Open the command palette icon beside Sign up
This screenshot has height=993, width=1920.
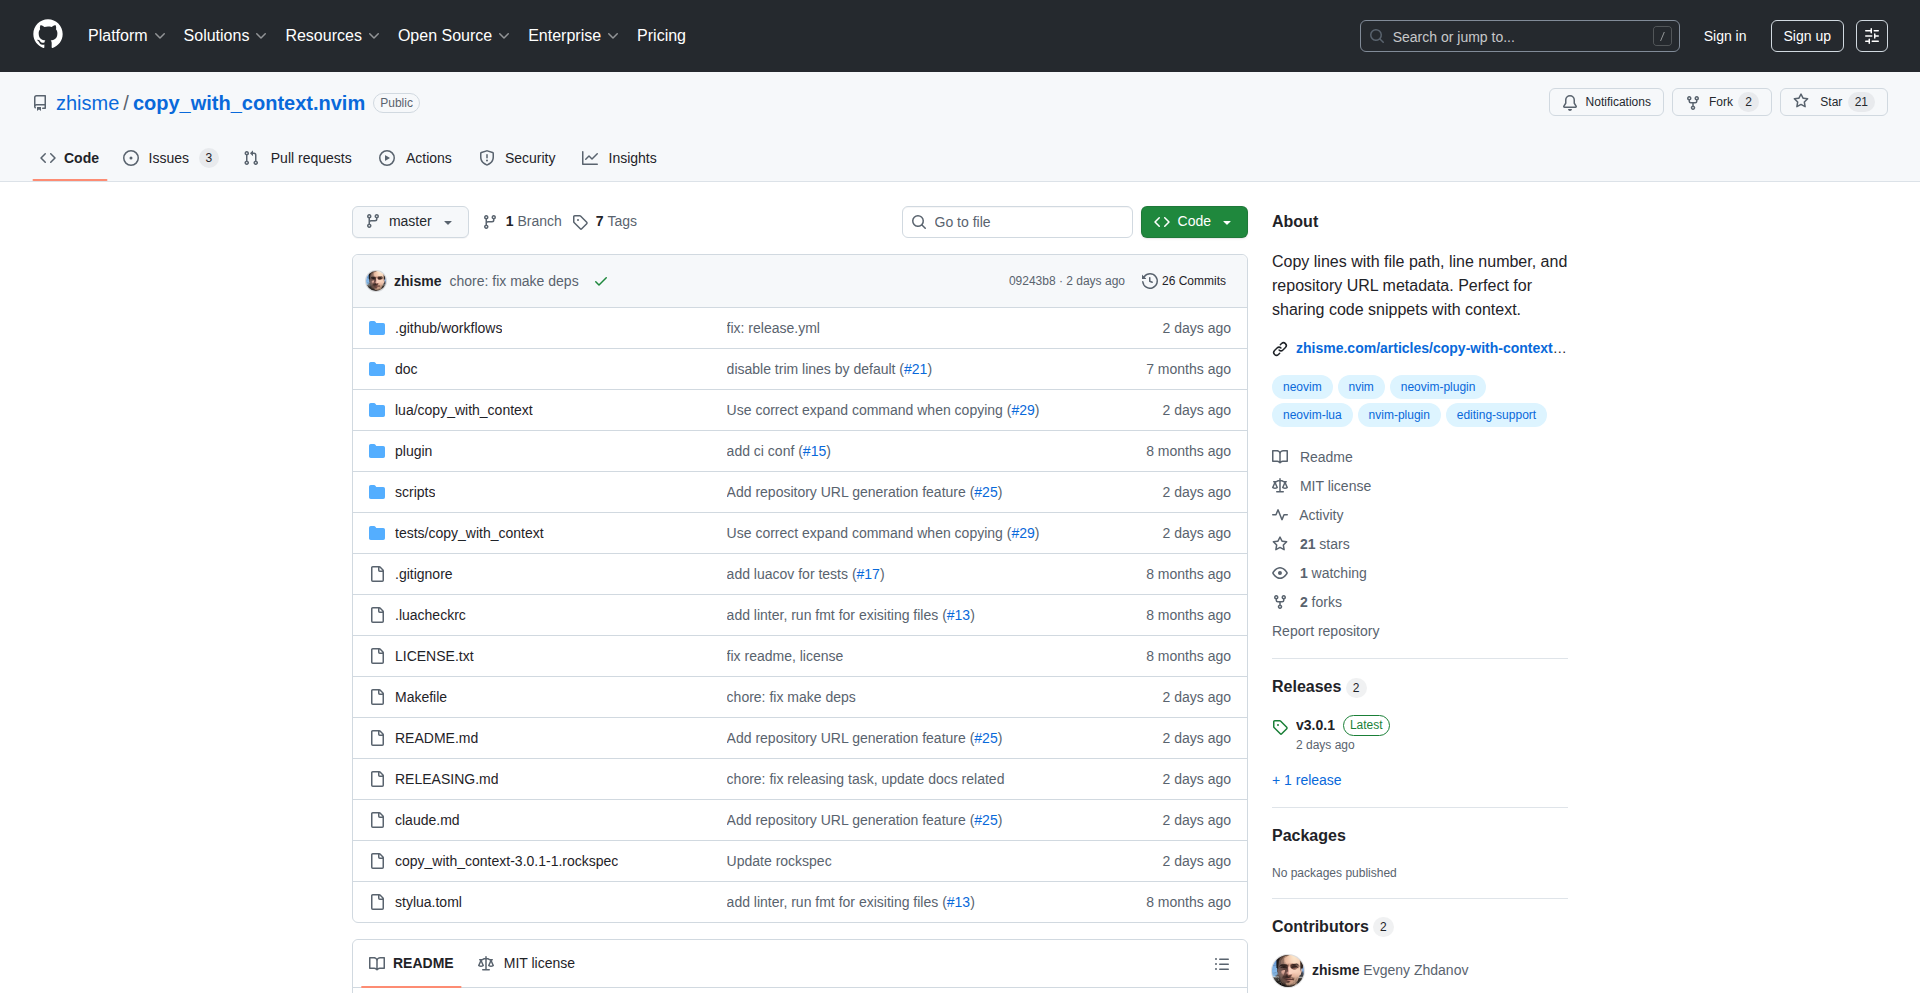(1871, 36)
